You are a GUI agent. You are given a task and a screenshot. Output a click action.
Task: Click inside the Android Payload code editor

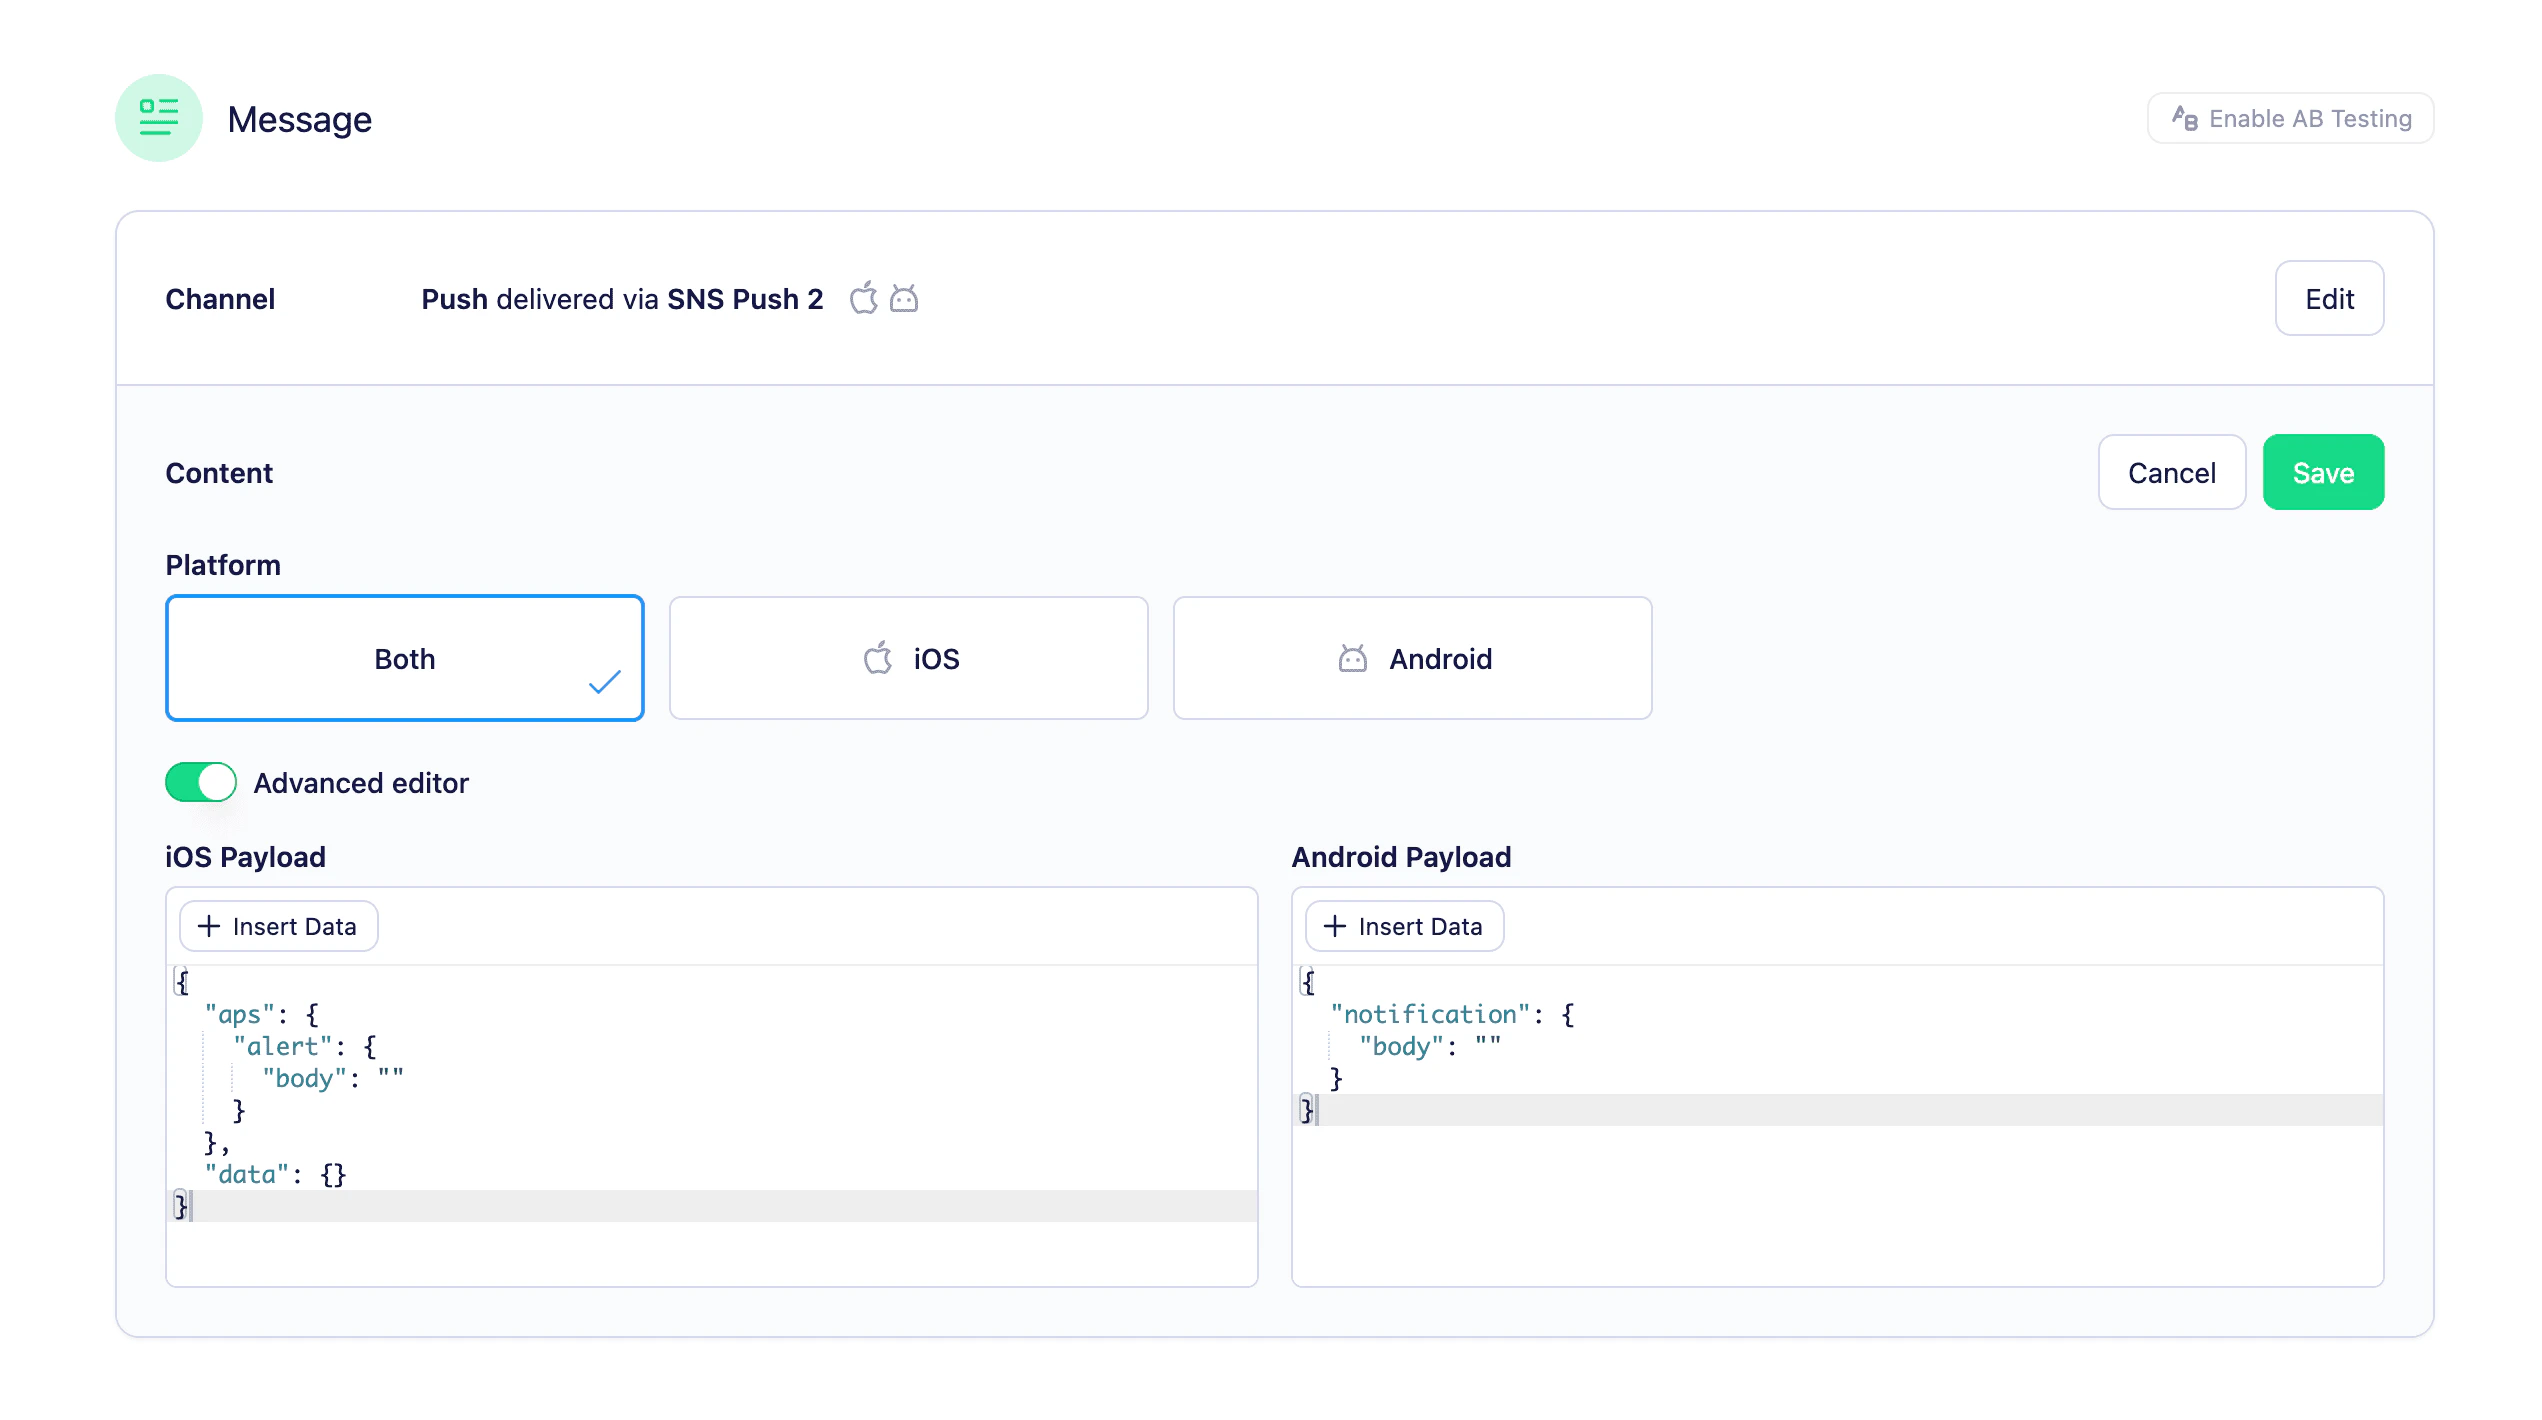pos(1838,1125)
